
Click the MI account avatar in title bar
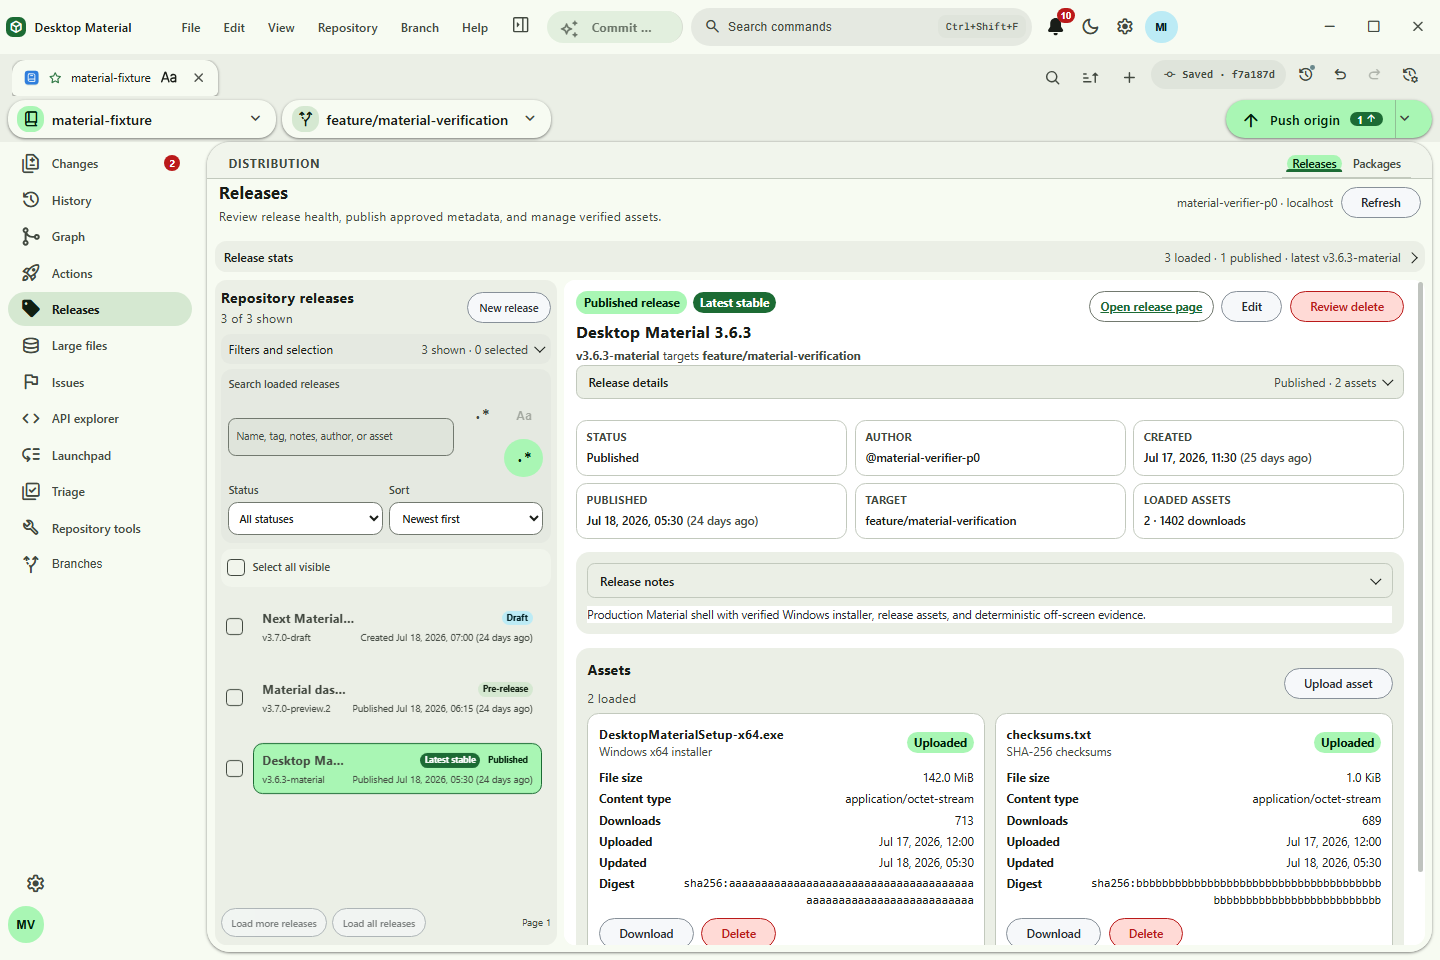tap(1161, 27)
